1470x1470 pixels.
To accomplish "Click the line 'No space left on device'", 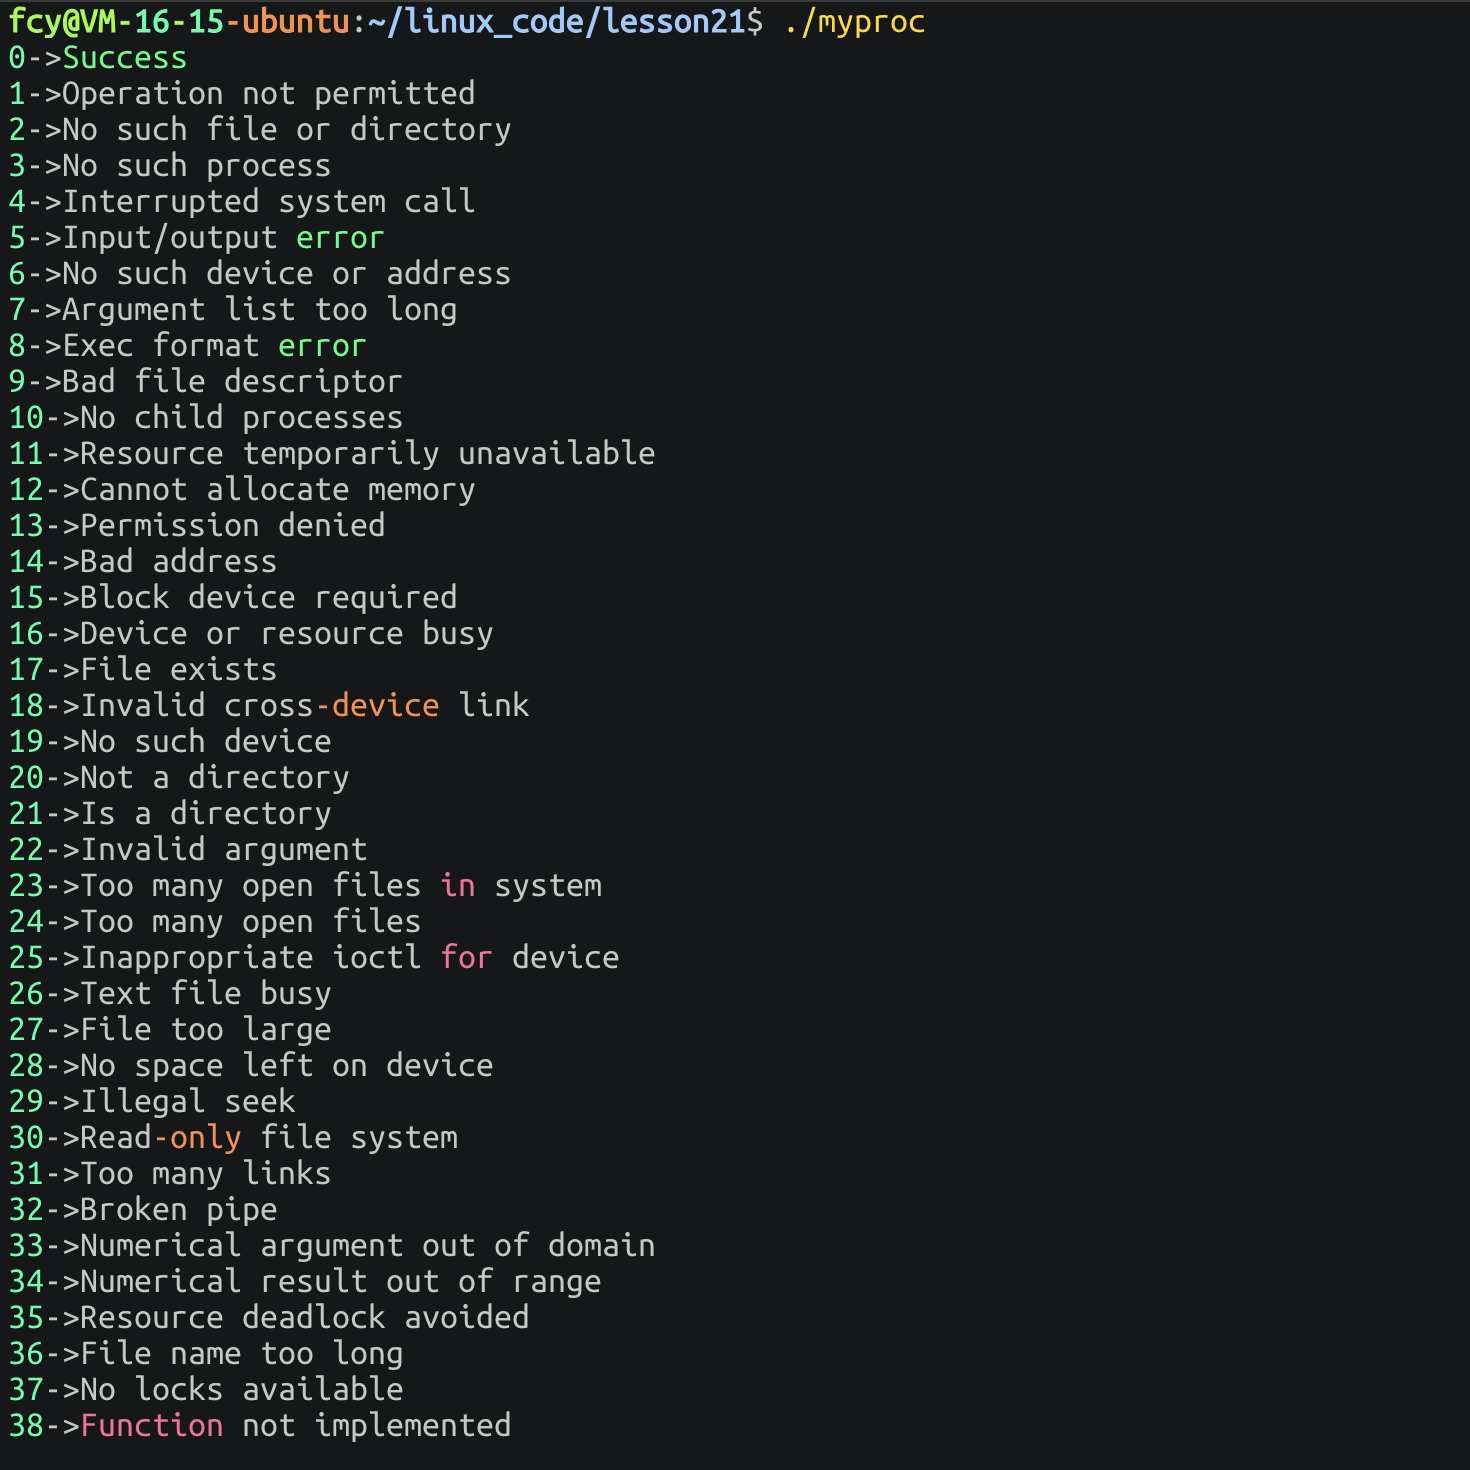I will 287,1066.
